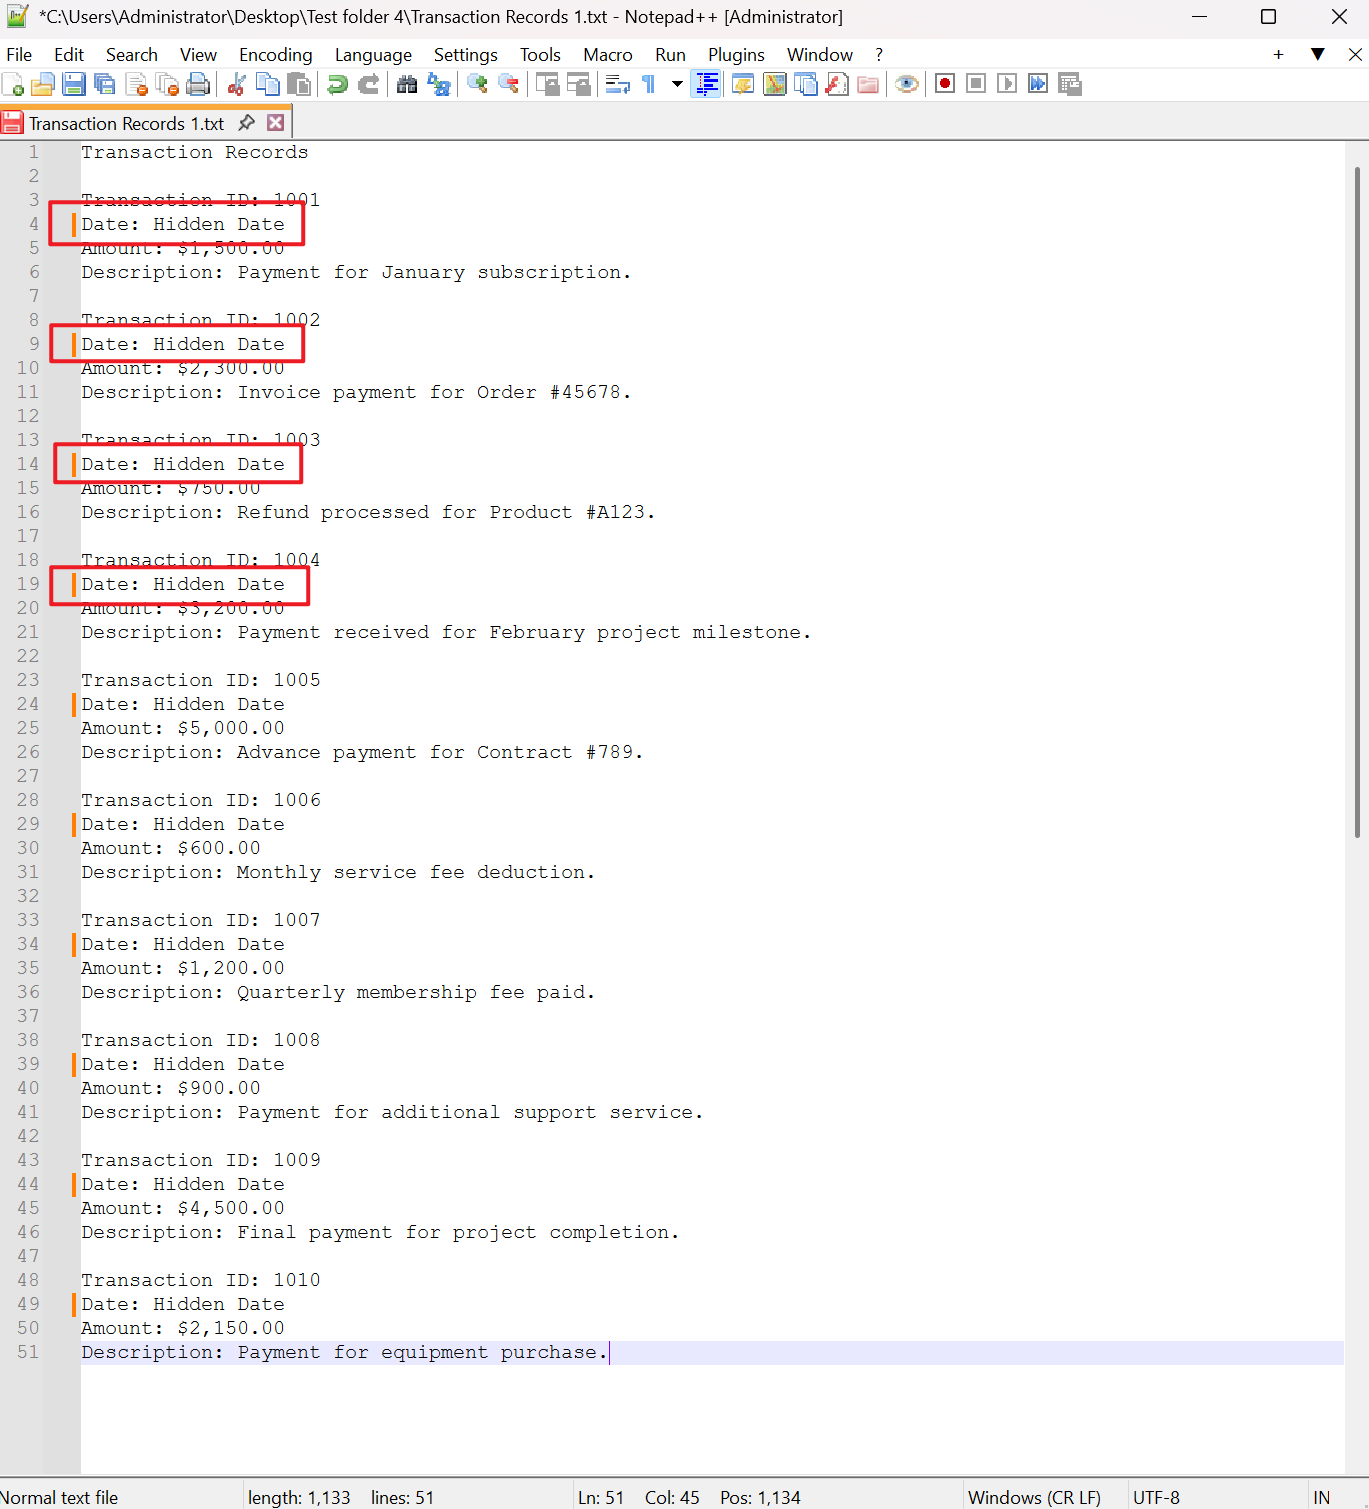Open the Replace dialog icon
The height and width of the screenshot is (1509, 1369).
(x=438, y=85)
